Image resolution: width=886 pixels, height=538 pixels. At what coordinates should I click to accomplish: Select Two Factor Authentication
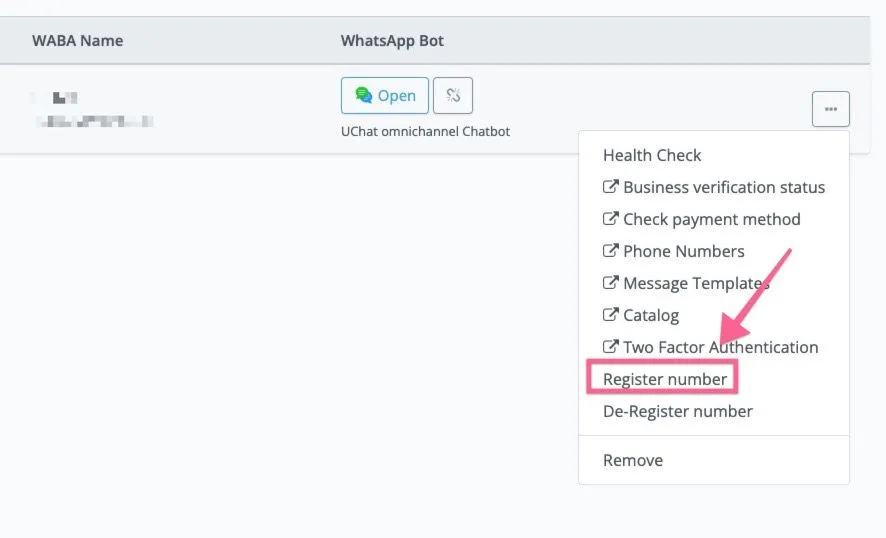click(x=710, y=347)
